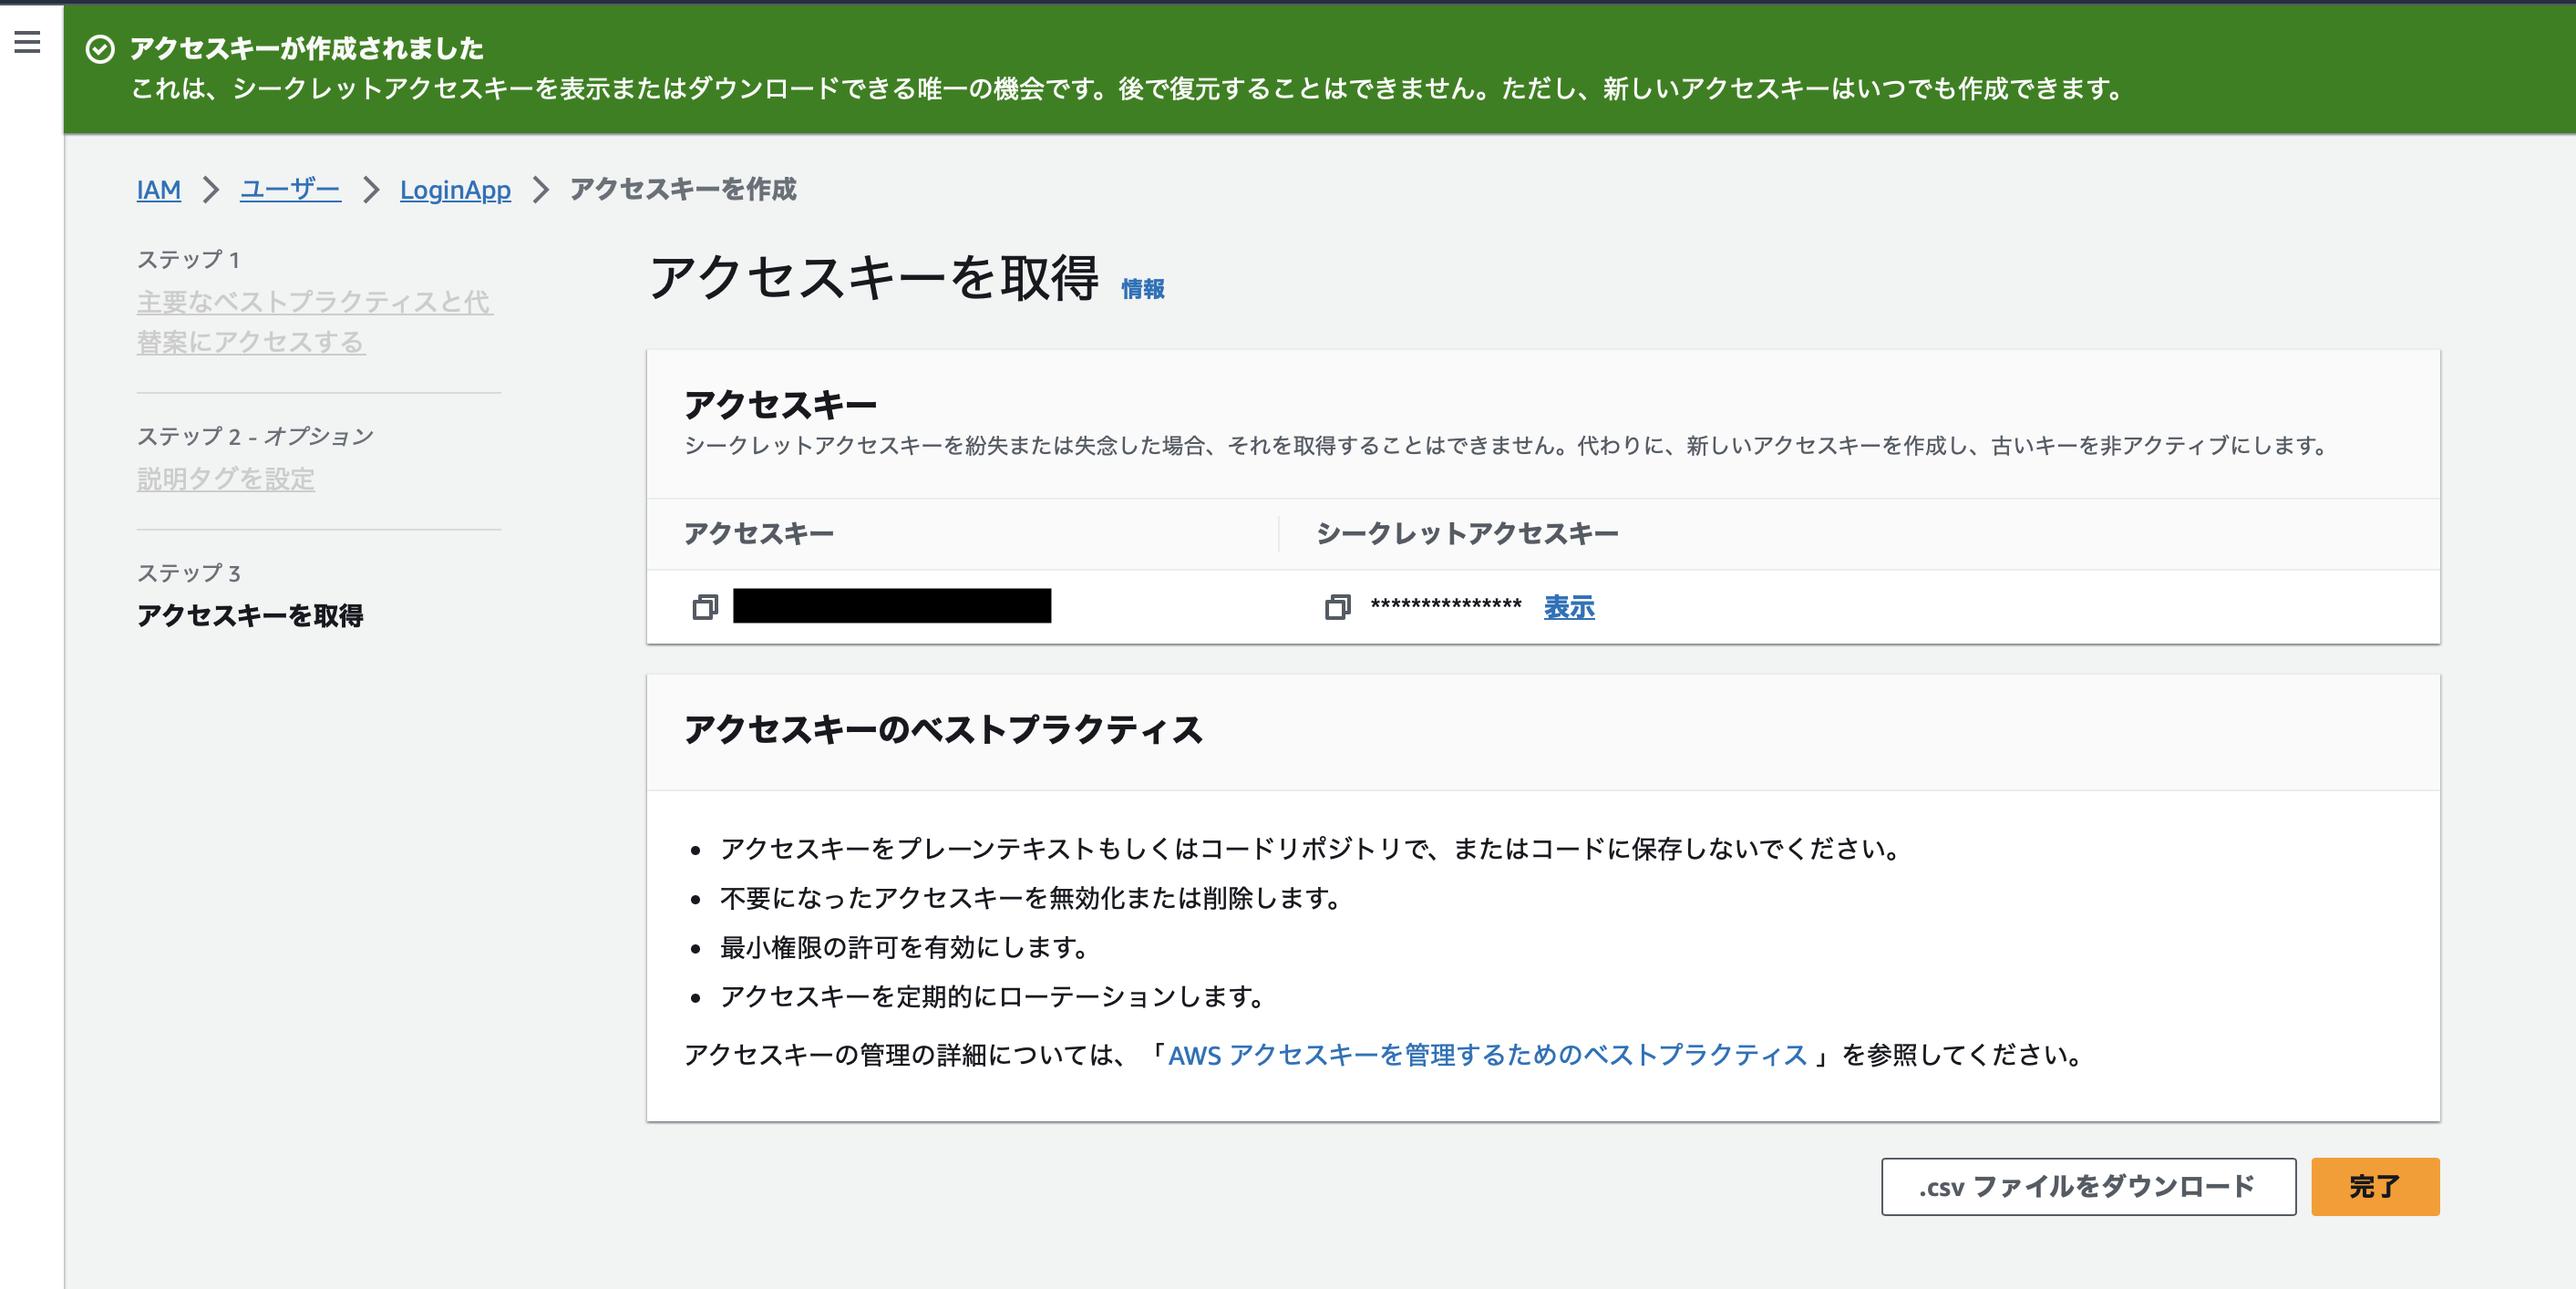Click the masked secret key asterisks
Screen dimensions: 2576x1289
(x=1445, y=606)
